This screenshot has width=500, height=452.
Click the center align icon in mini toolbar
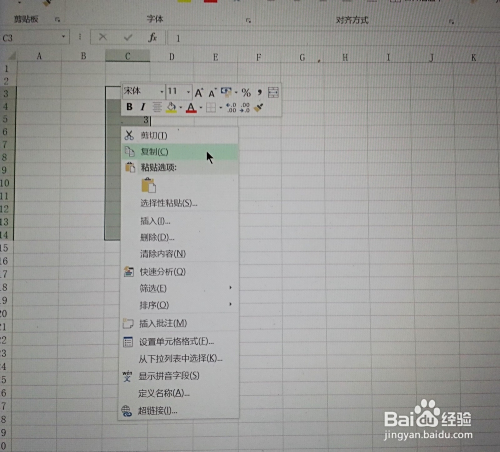tap(157, 107)
